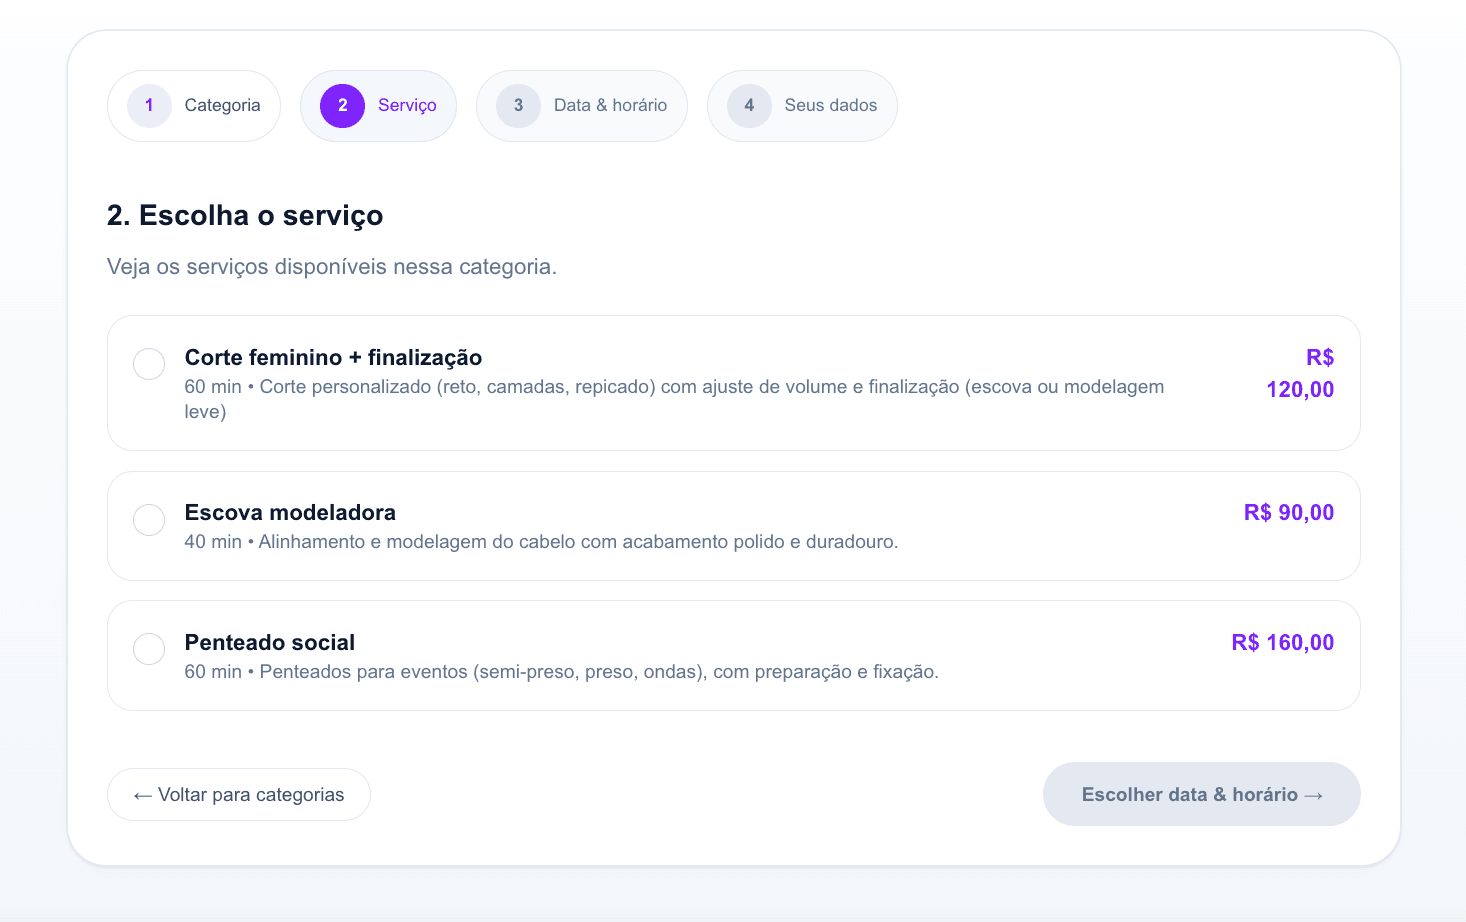Click the R$ 90,00 price
Screen dimensions: 1466x922
pyautogui.click(x=1288, y=512)
